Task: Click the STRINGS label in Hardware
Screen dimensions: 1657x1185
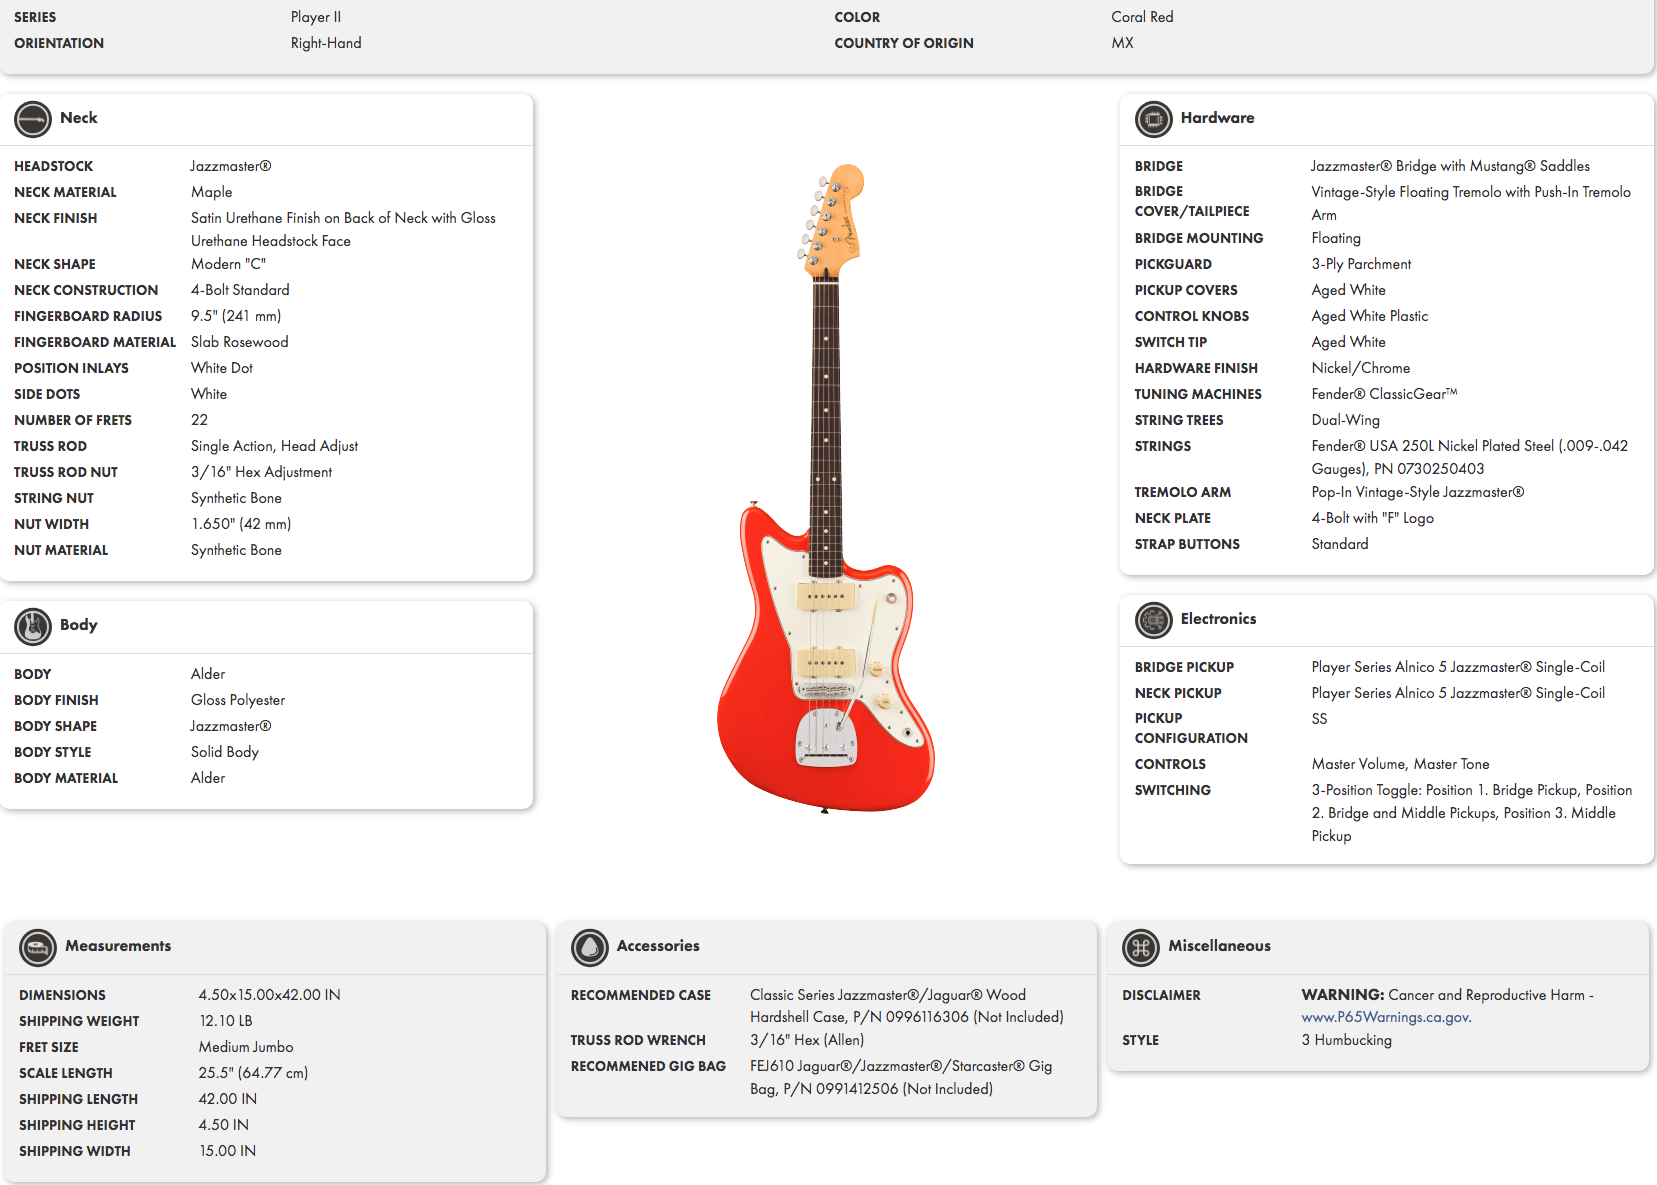Action: [1162, 446]
